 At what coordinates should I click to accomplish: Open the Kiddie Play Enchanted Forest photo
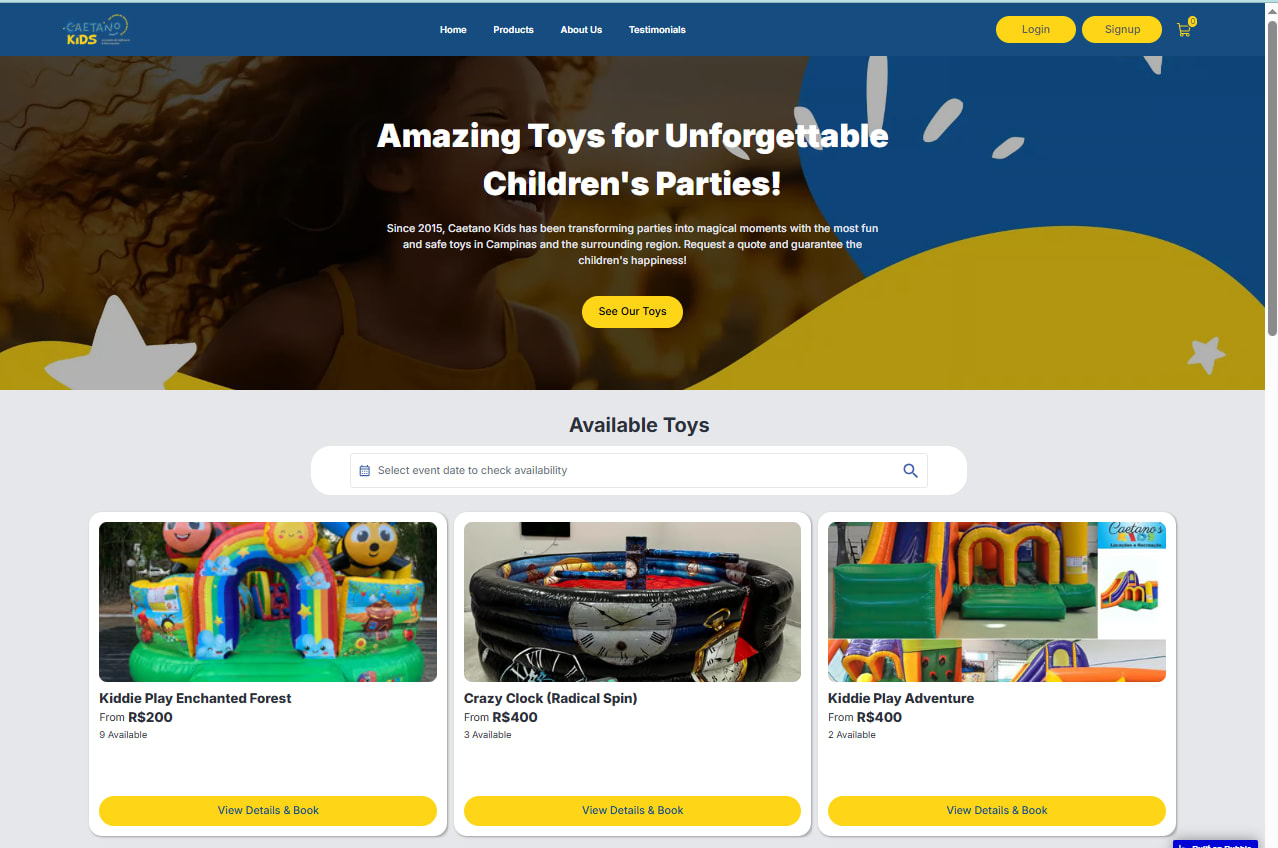coord(268,602)
